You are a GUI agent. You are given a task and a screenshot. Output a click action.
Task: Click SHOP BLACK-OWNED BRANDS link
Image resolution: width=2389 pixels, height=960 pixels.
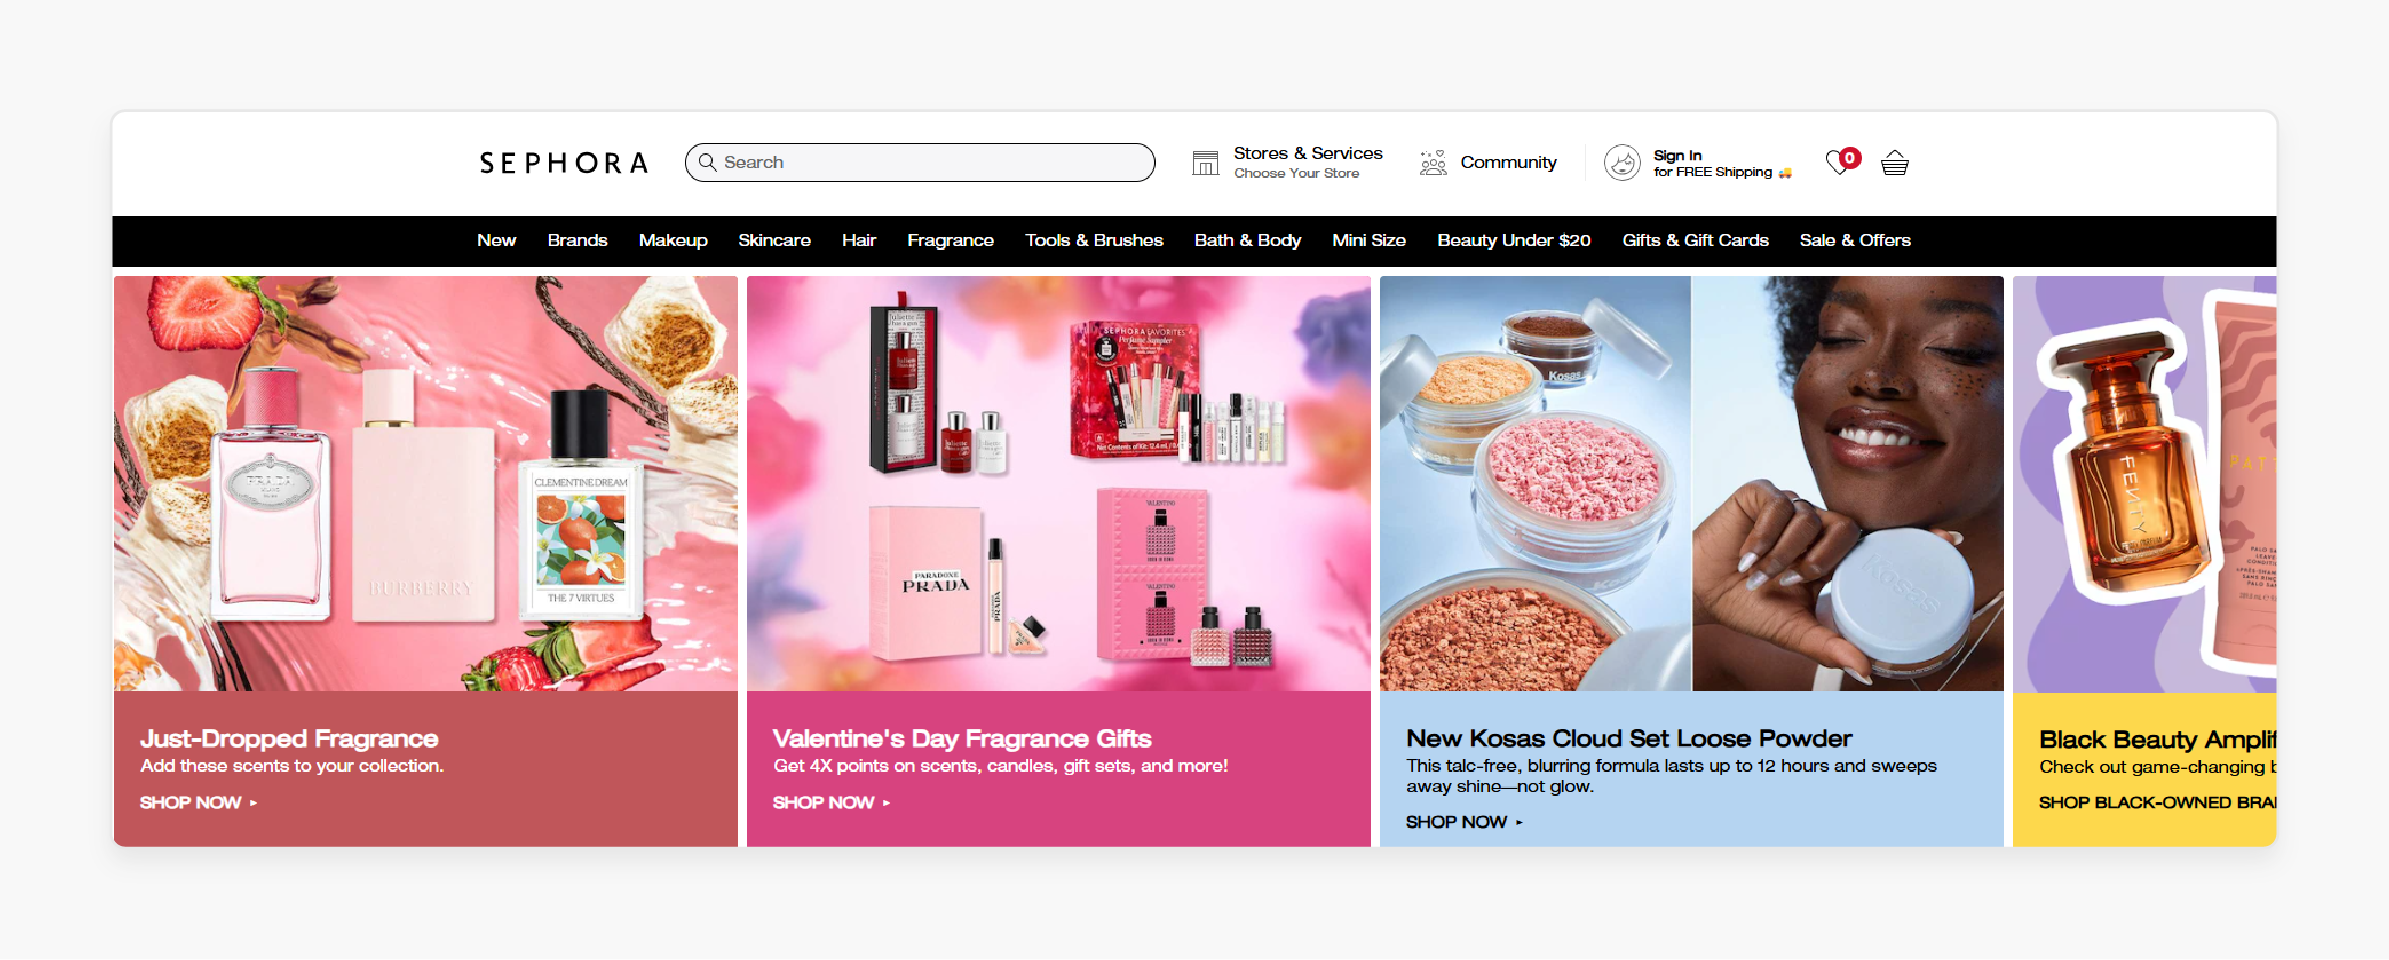[2157, 802]
